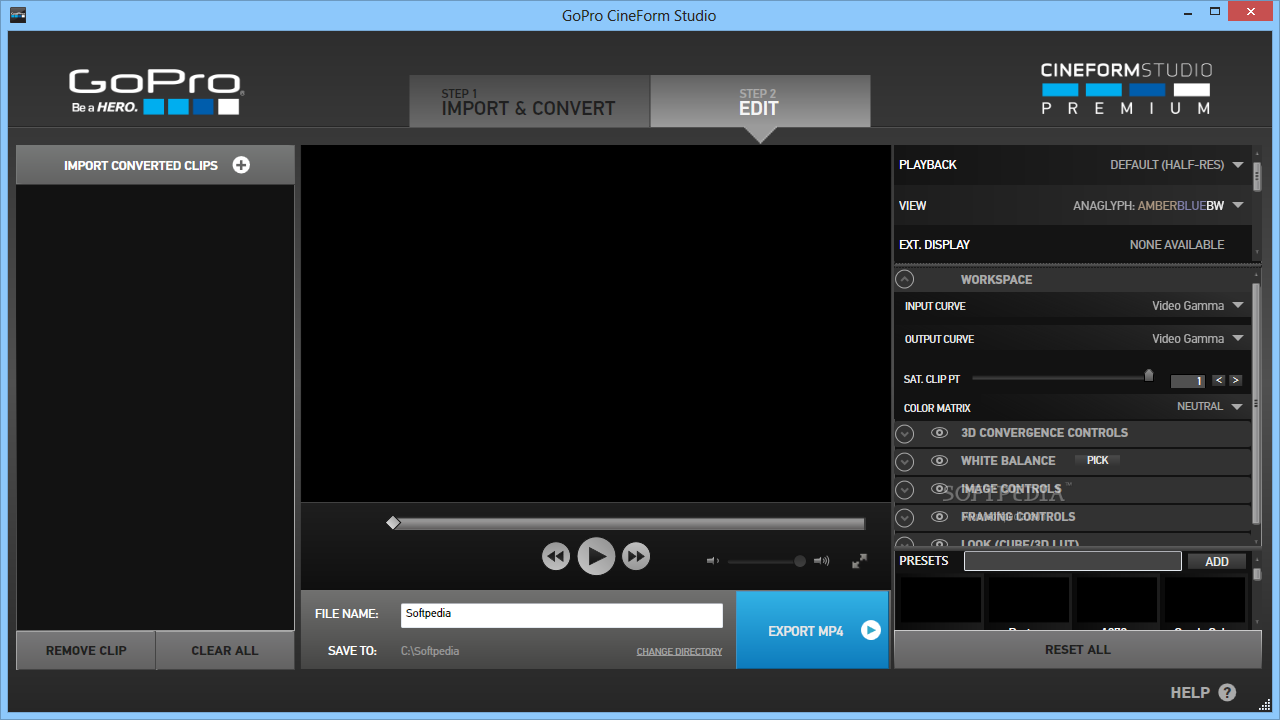Click the GoPro logo
This screenshot has width=1280, height=720.
click(155, 91)
